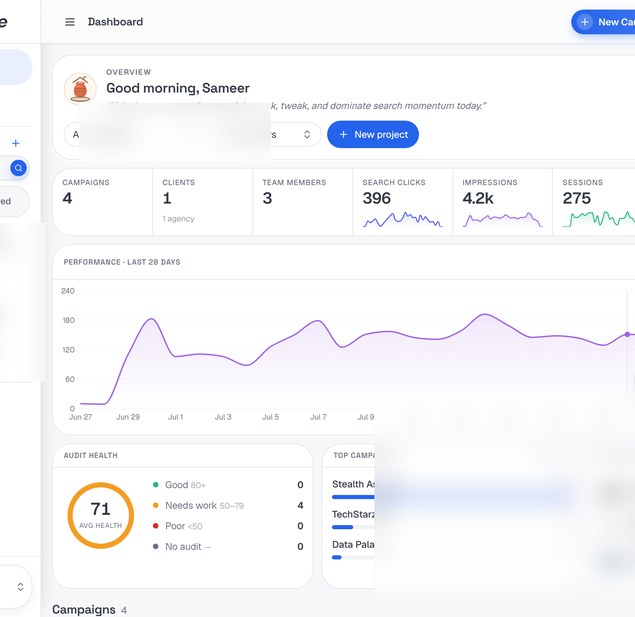Click the '396' search clicks value
This screenshot has width=635, height=617.
tap(377, 198)
